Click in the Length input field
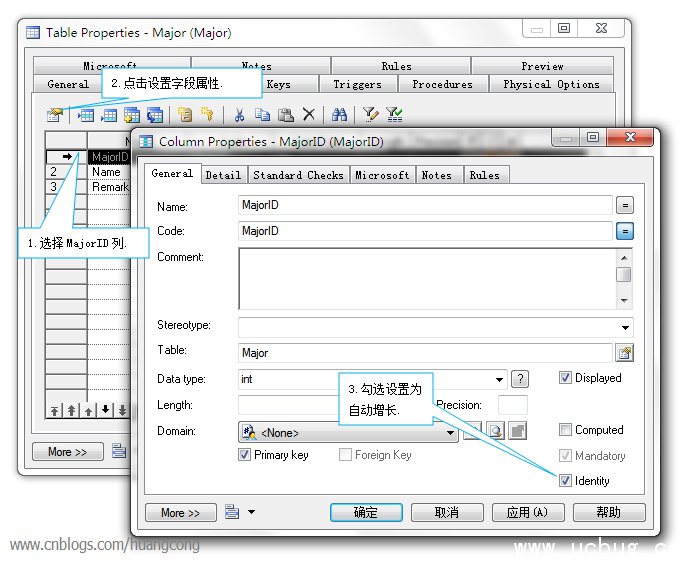 pos(288,405)
